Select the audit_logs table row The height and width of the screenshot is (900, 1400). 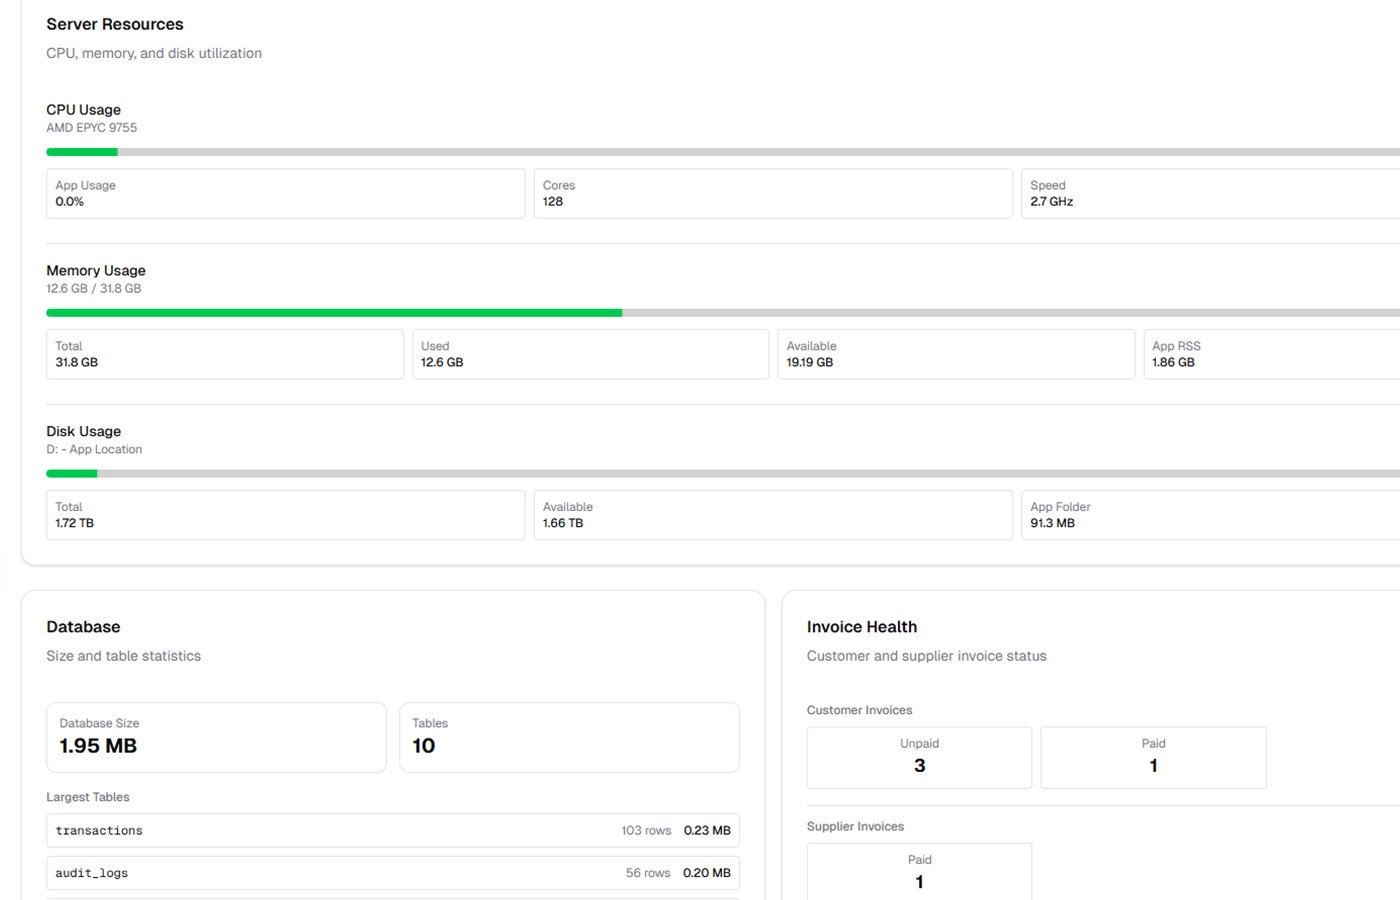[392, 872]
